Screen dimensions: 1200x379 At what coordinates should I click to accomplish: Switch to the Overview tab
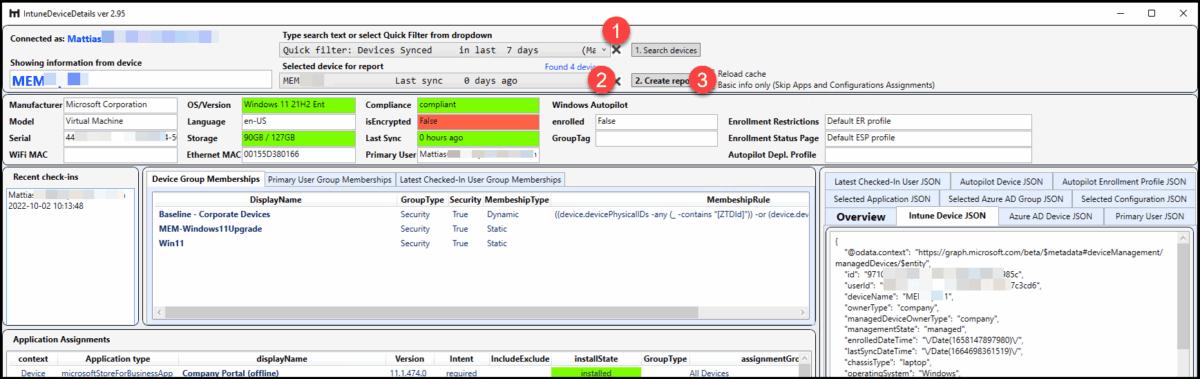click(860, 217)
